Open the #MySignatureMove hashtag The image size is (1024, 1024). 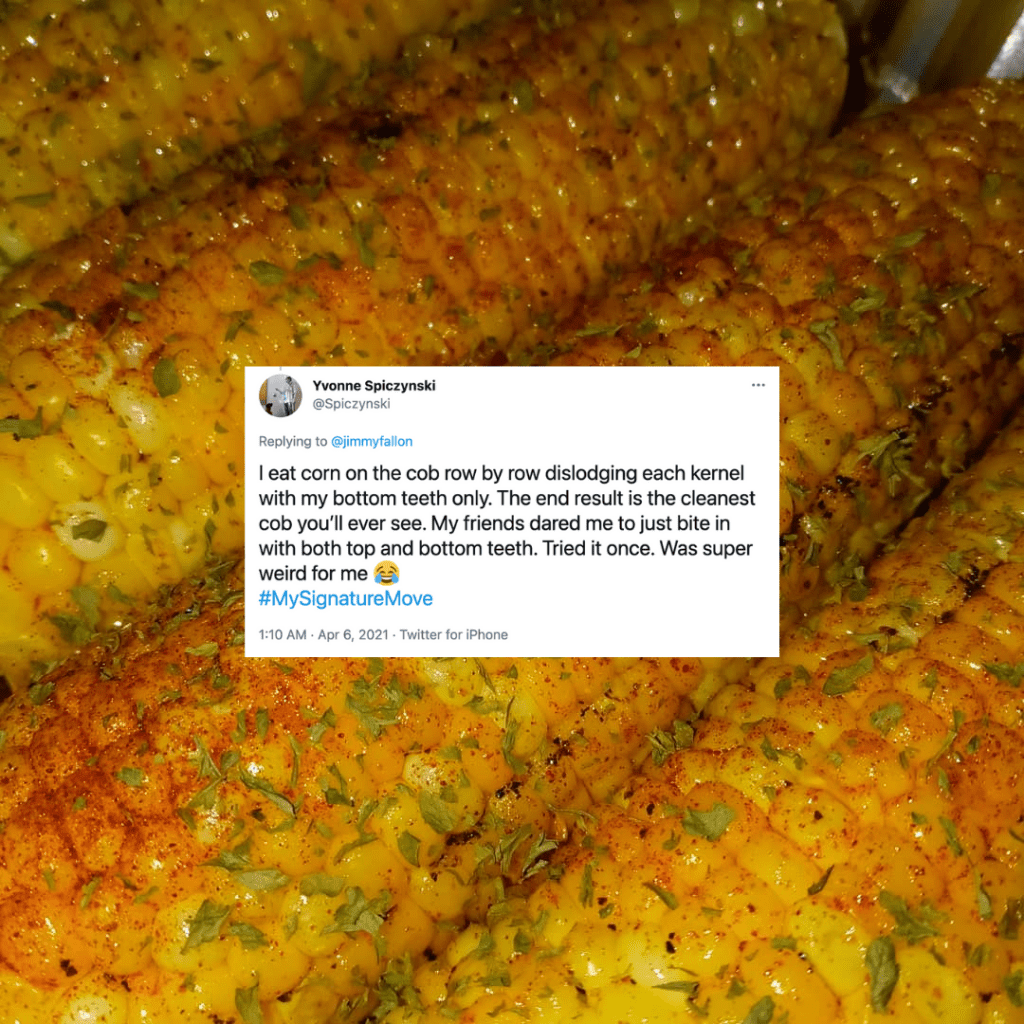point(345,598)
